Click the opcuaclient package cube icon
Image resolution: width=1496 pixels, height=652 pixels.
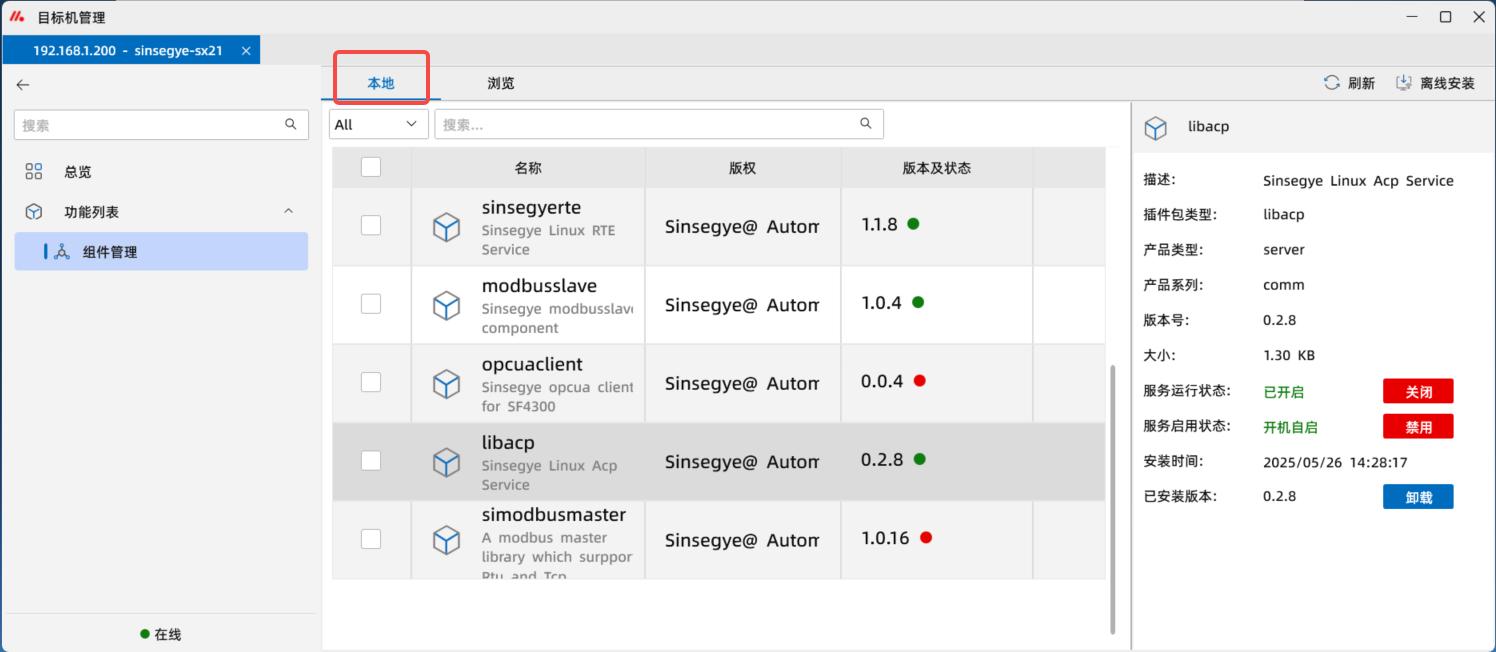point(446,384)
